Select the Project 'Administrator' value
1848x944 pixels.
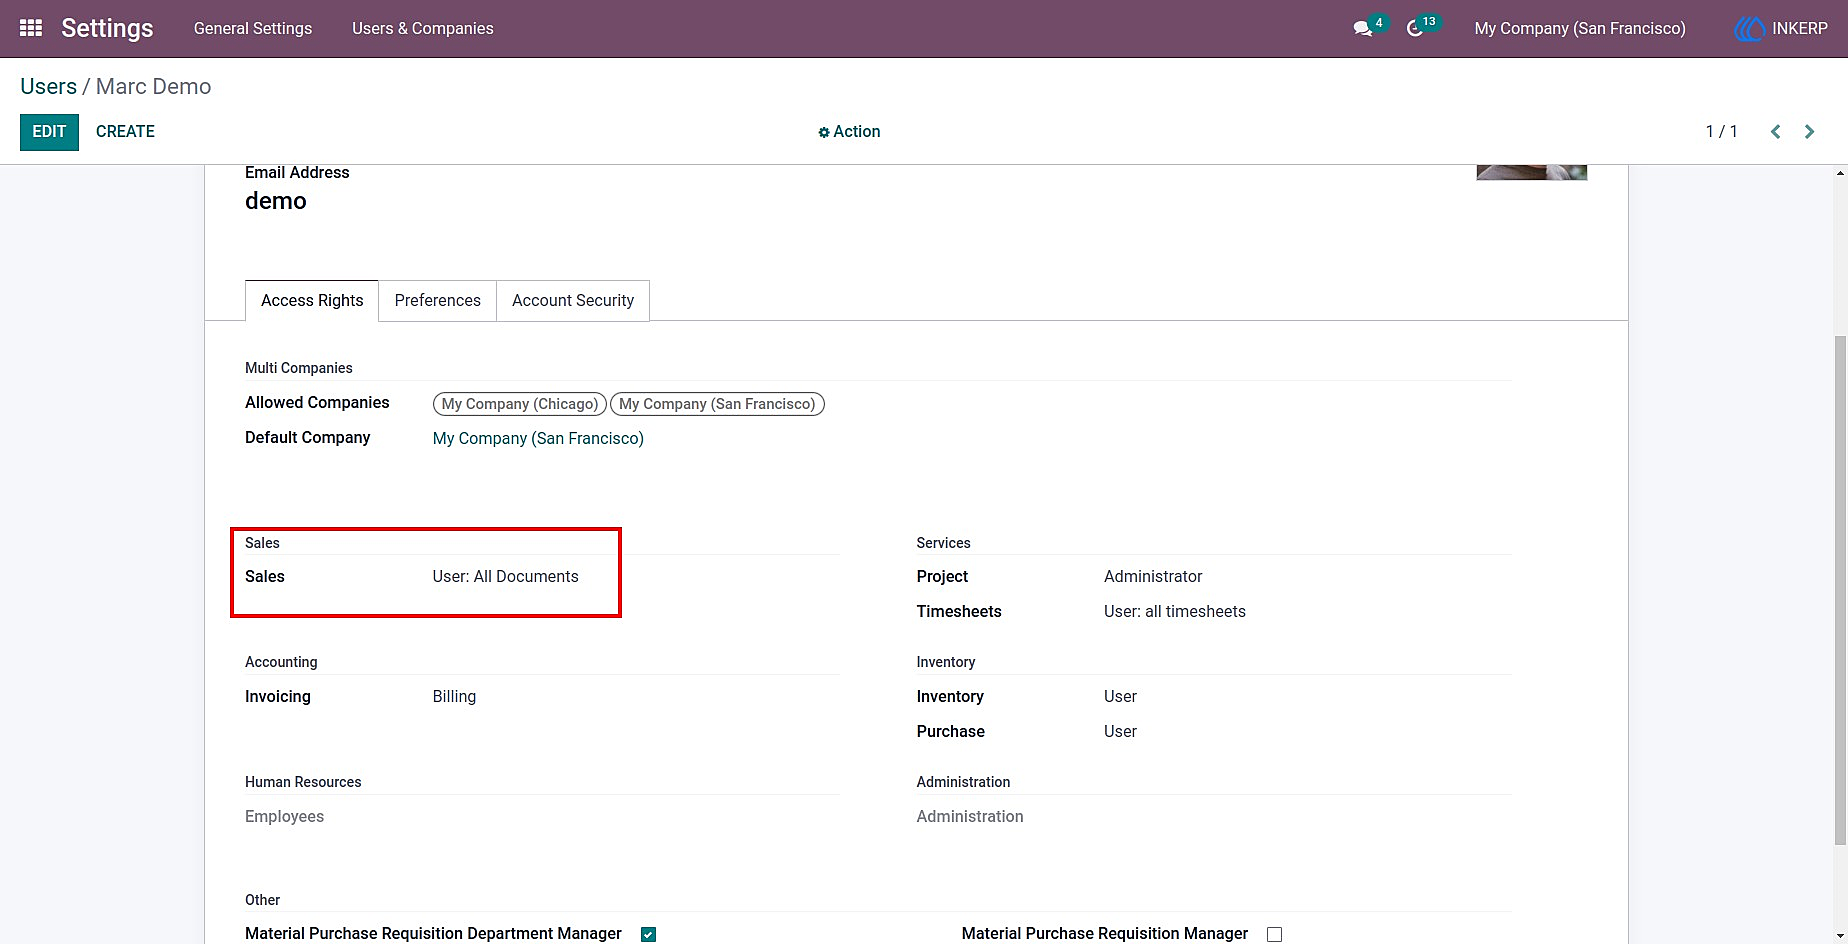1153,577
